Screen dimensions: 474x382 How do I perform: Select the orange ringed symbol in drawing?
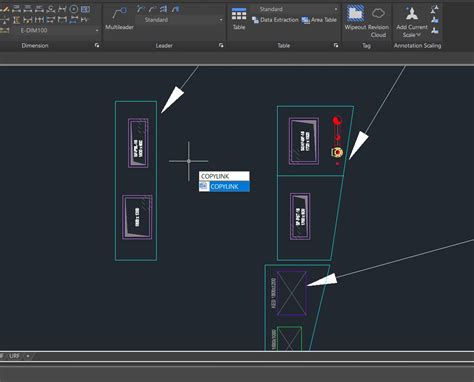[337, 152]
